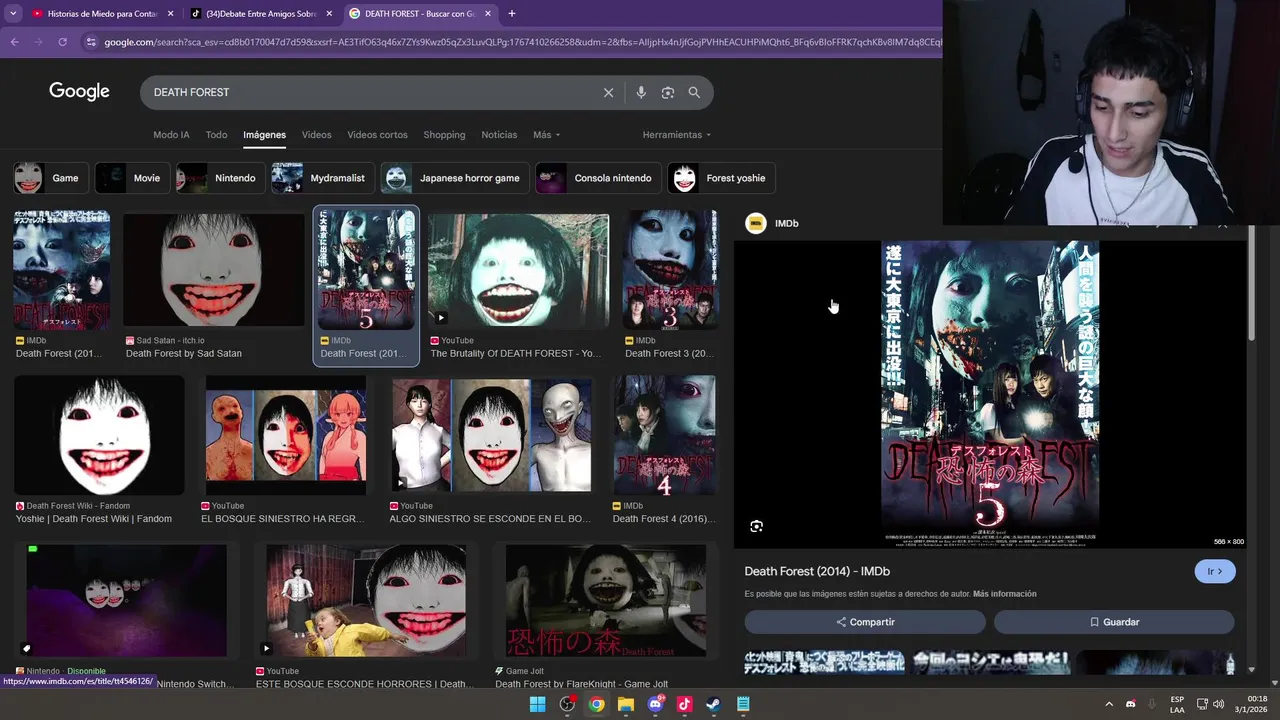Viewport: 1280px width, 720px height.
Task: Click the Google logo
Action: click(x=79, y=92)
